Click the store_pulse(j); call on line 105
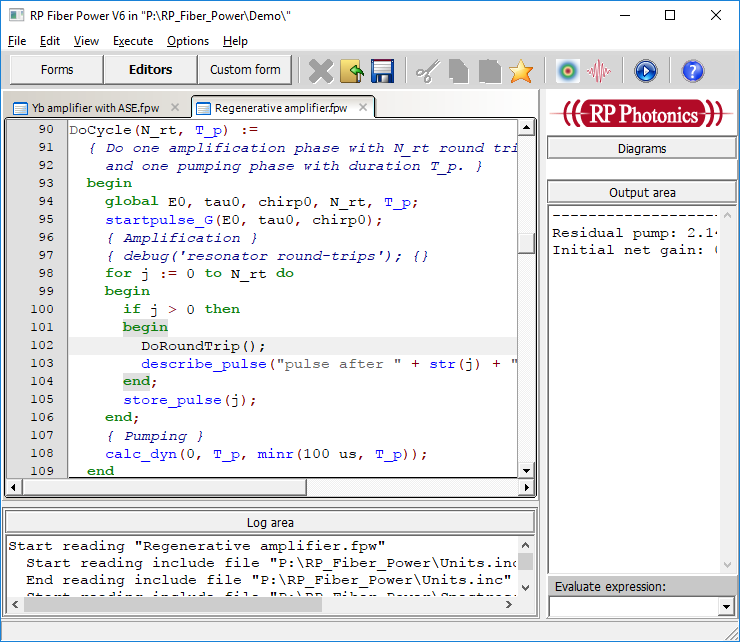 190,400
